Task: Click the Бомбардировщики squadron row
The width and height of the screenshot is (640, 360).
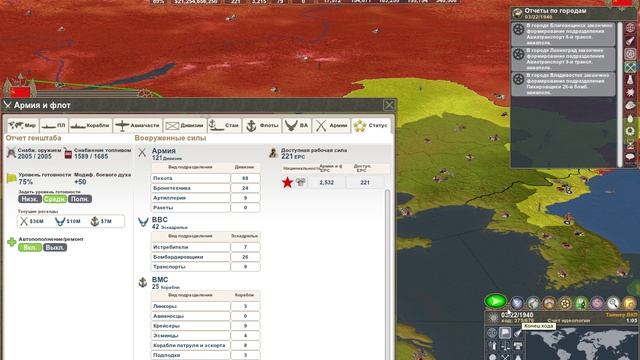Action: 206,257
